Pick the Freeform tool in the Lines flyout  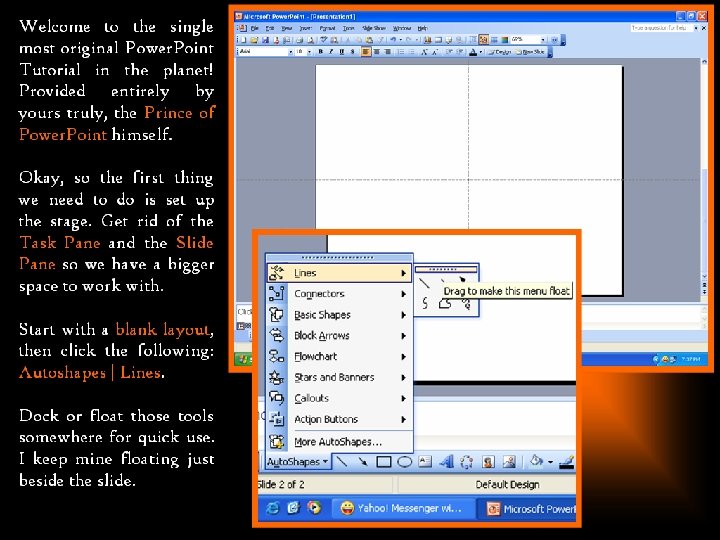pyautogui.click(x=444, y=303)
